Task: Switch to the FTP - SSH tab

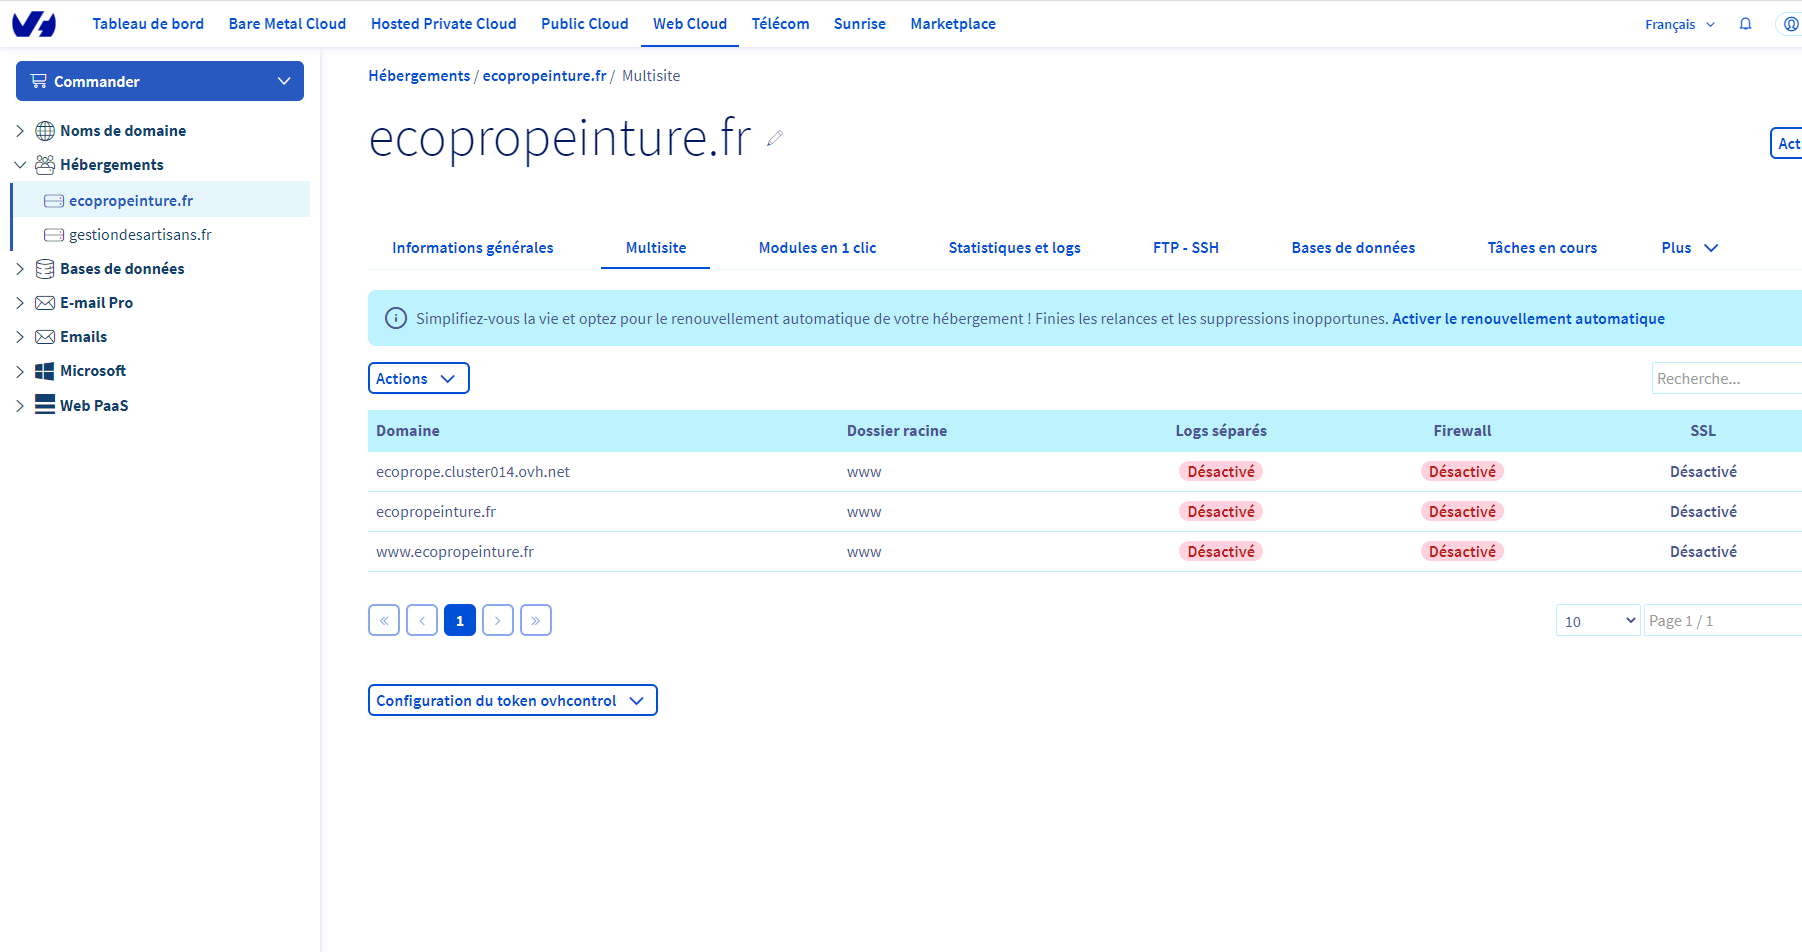Action: point(1185,248)
